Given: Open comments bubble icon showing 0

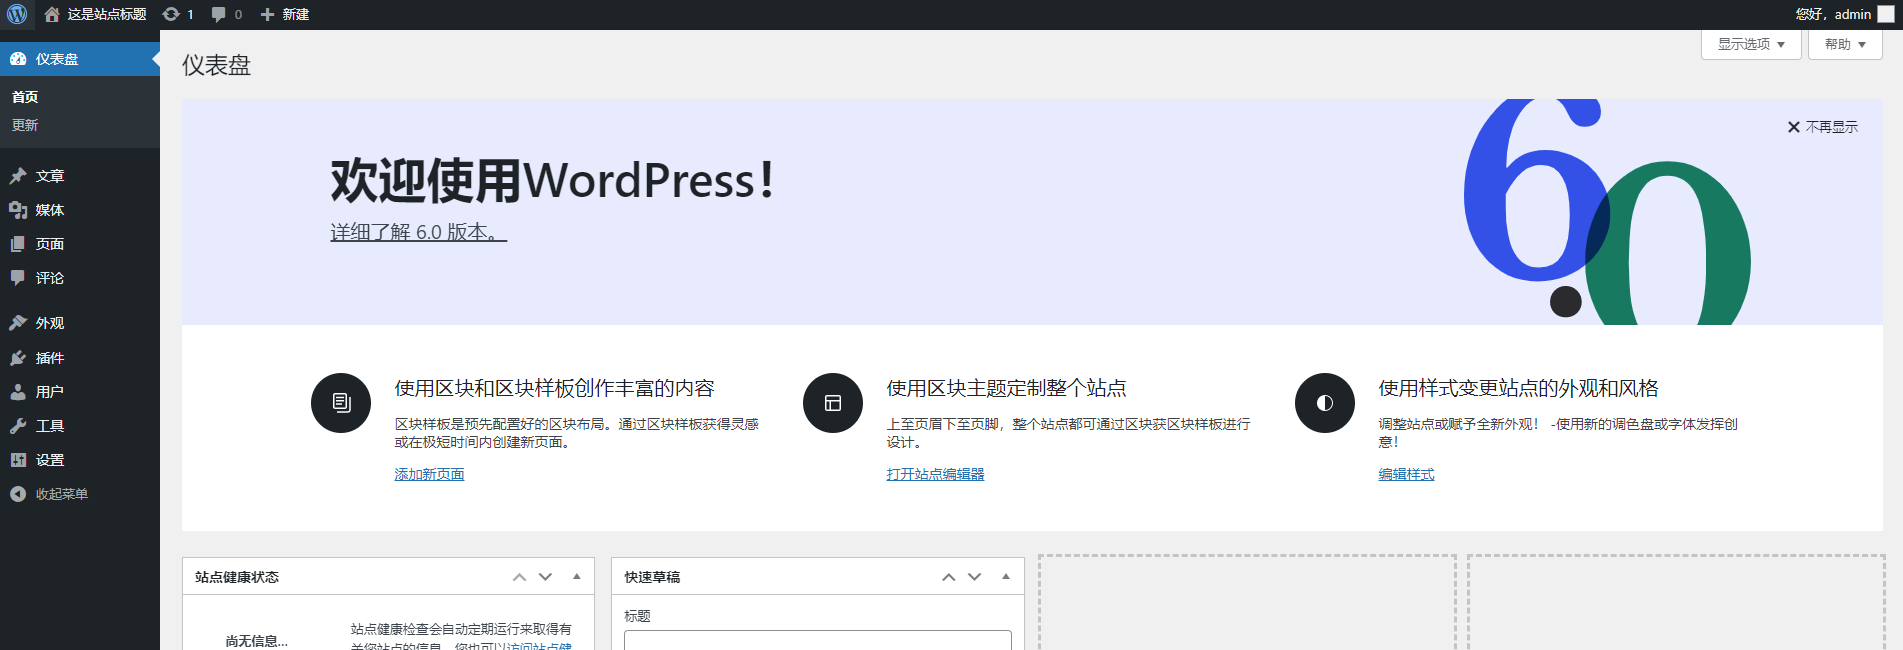Looking at the screenshot, I should (x=218, y=14).
